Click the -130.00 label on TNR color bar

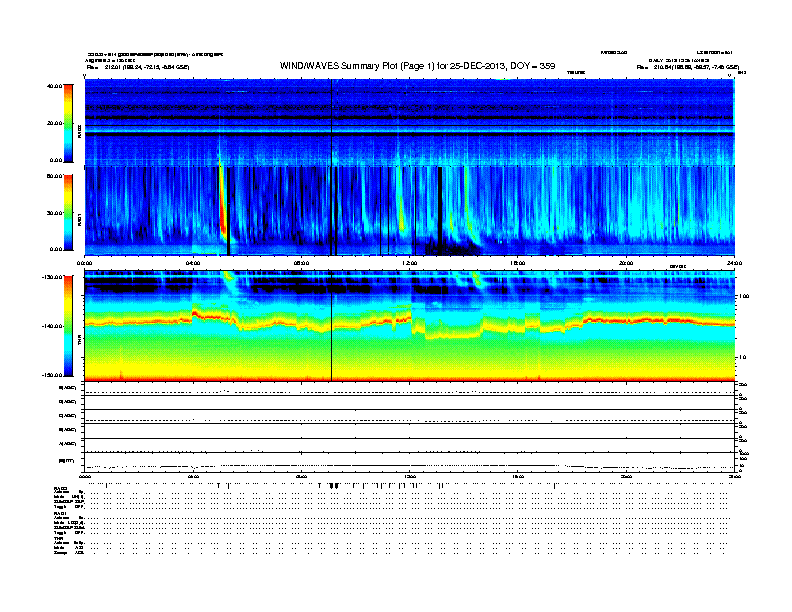[x=53, y=277]
